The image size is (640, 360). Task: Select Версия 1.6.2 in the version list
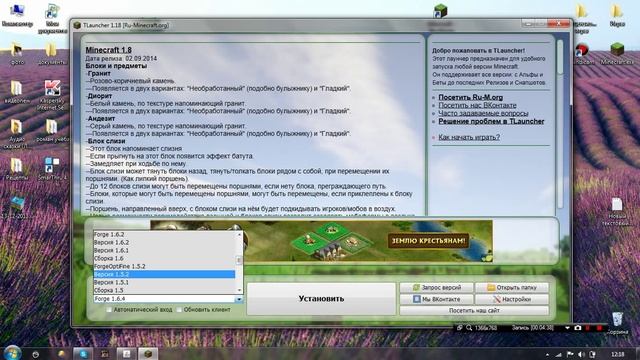pos(164,242)
